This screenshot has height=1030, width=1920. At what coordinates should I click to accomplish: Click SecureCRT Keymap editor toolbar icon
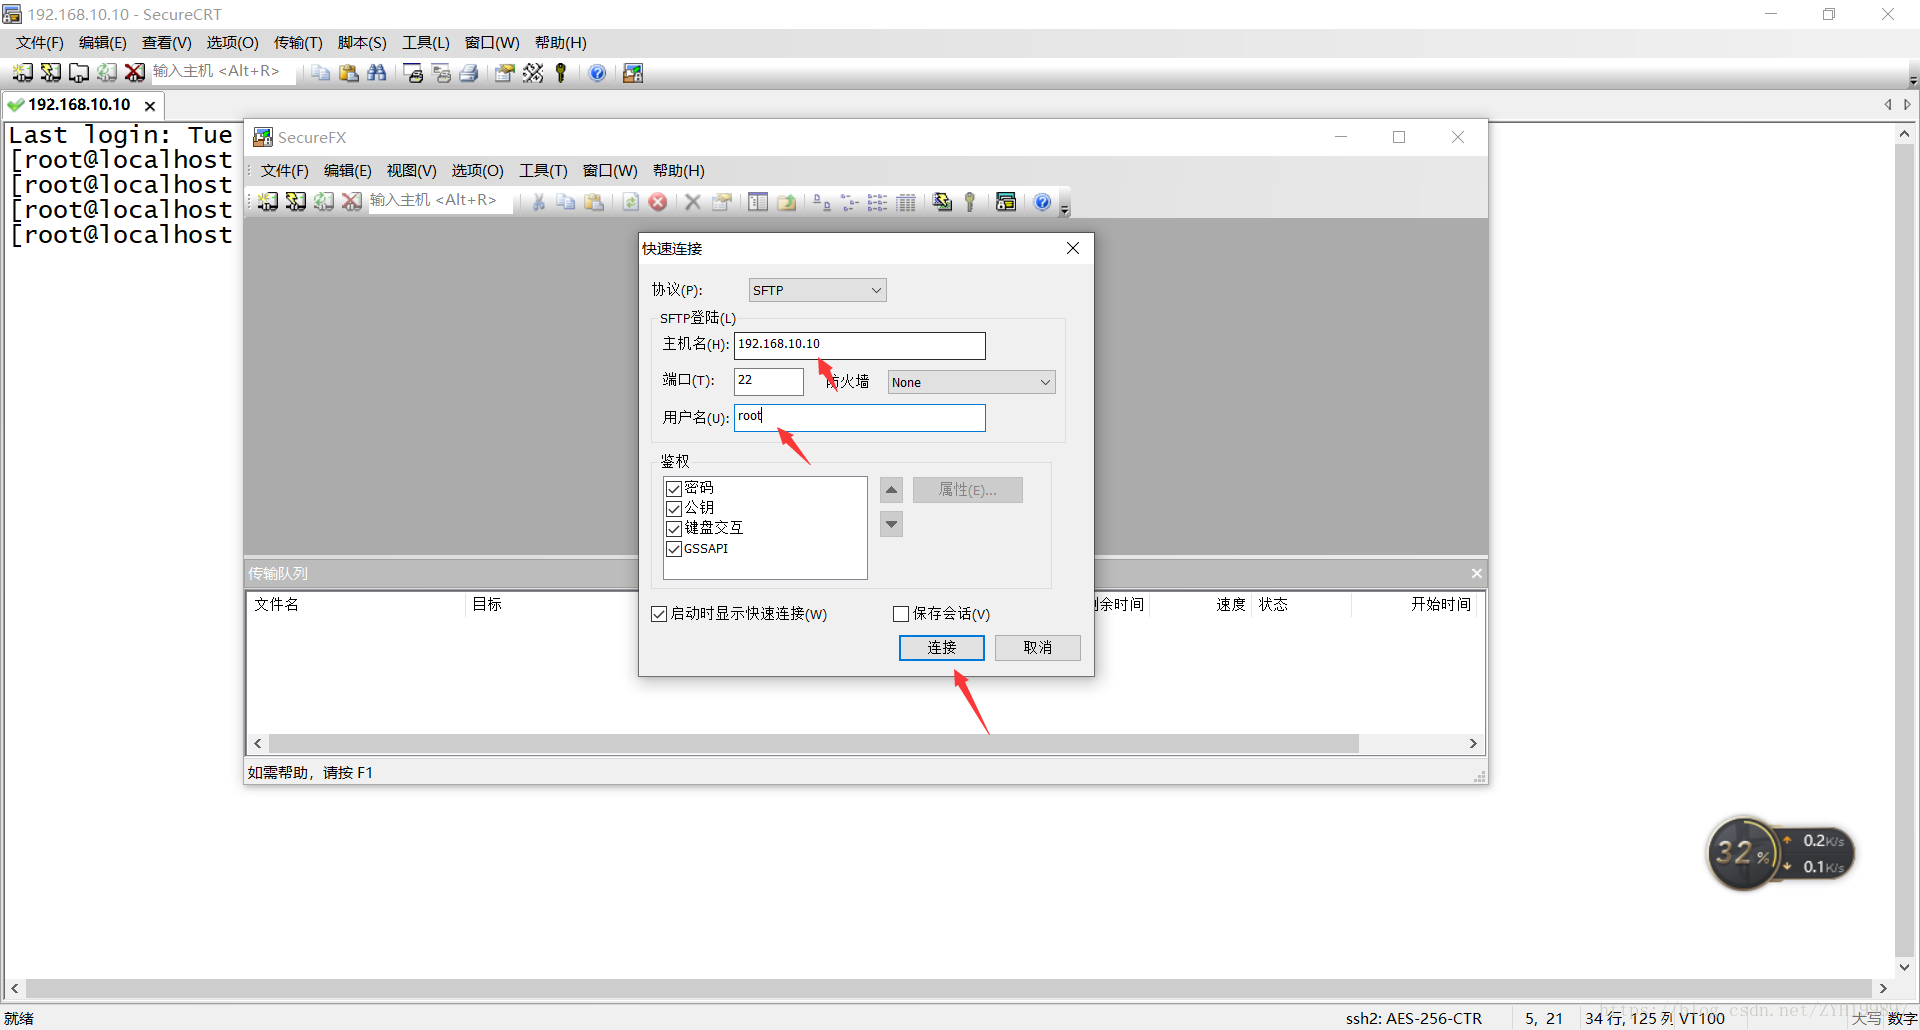tap(533, 73)
